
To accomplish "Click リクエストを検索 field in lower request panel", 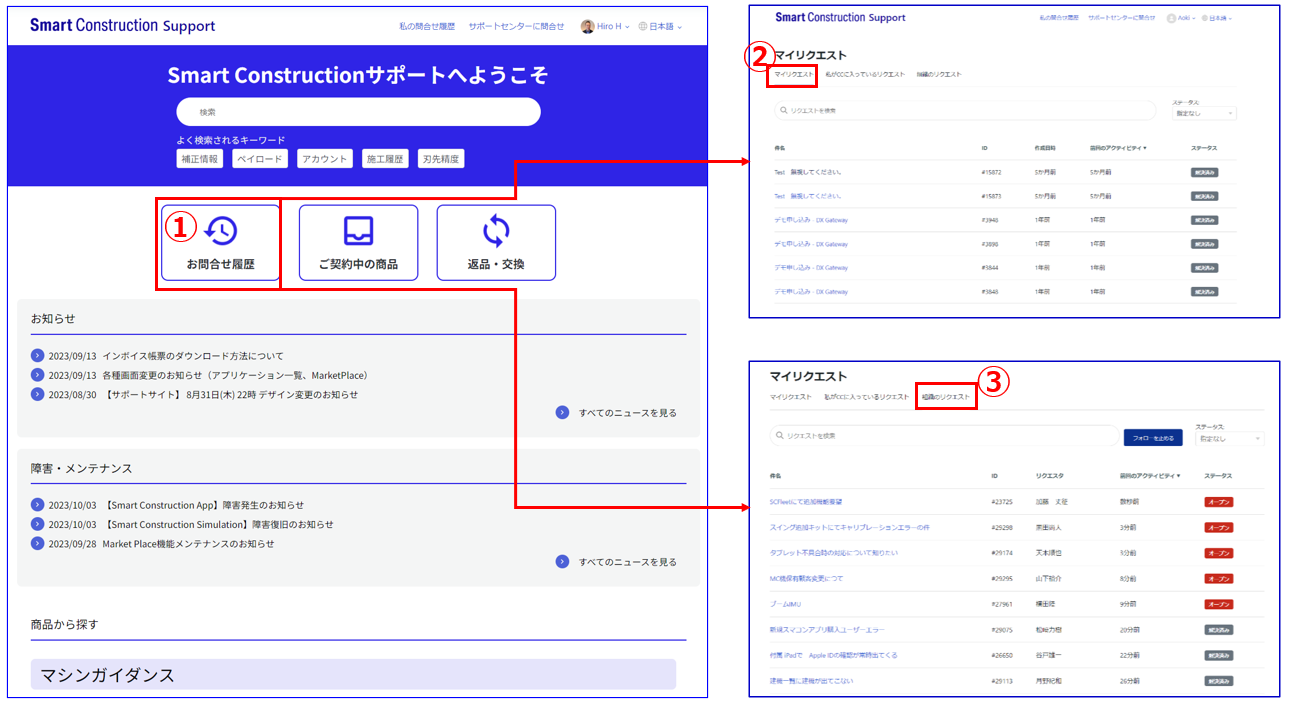I will tap(944, 436).
